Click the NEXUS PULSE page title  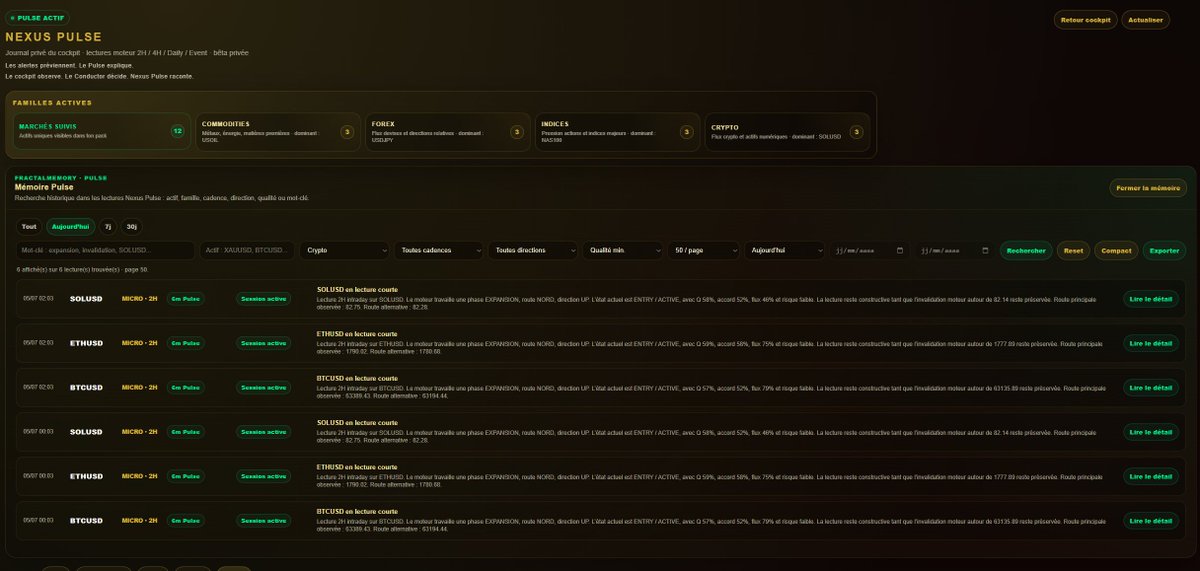click(53, 37)
